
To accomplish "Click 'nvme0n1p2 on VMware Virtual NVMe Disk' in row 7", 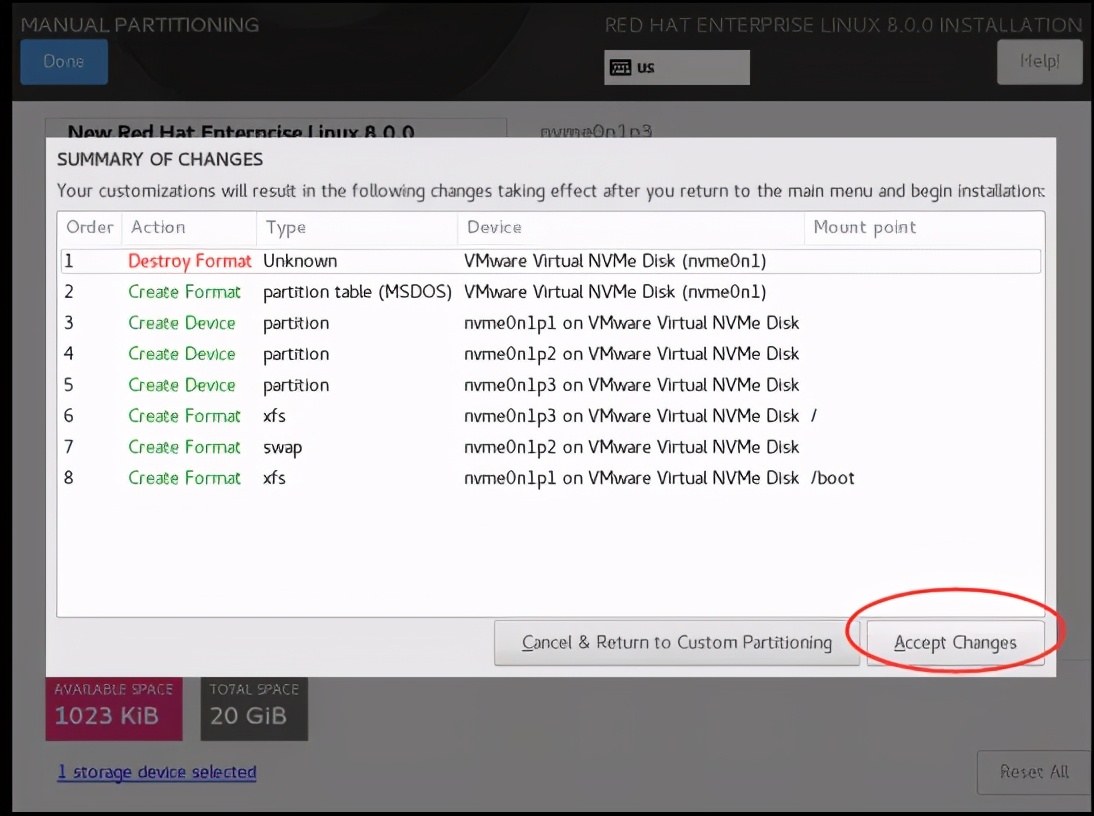I will (x=631, y=448).
